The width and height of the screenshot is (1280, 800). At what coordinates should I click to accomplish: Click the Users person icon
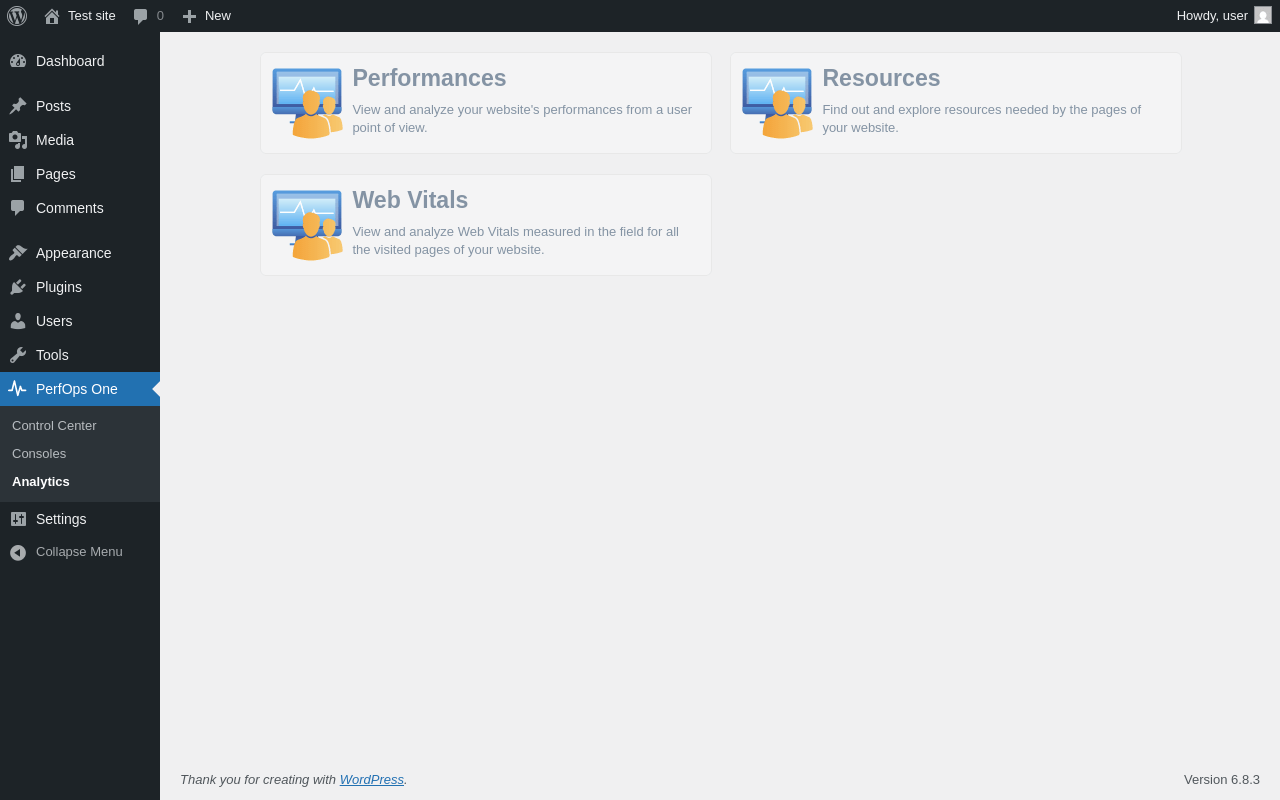coord(18,321)
